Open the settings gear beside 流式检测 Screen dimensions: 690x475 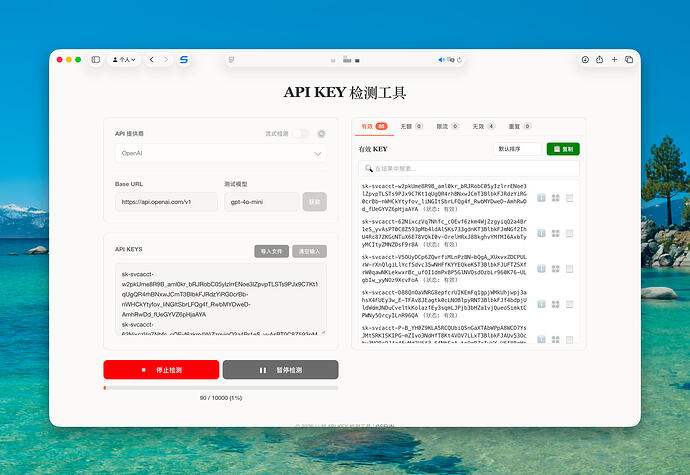321,133
